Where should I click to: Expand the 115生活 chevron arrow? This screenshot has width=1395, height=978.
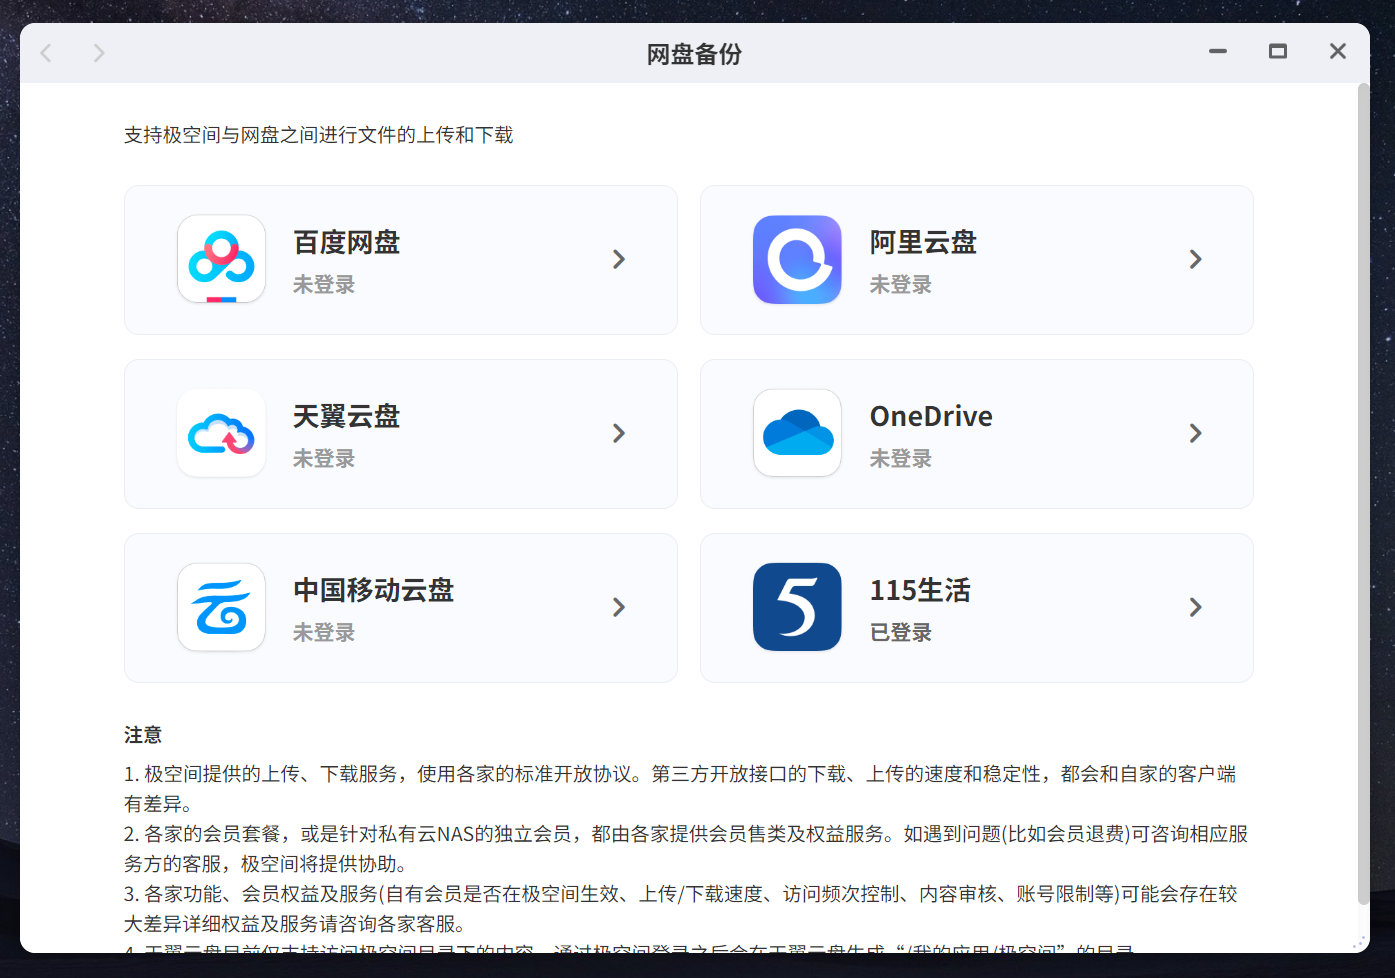pos(1195,607)
